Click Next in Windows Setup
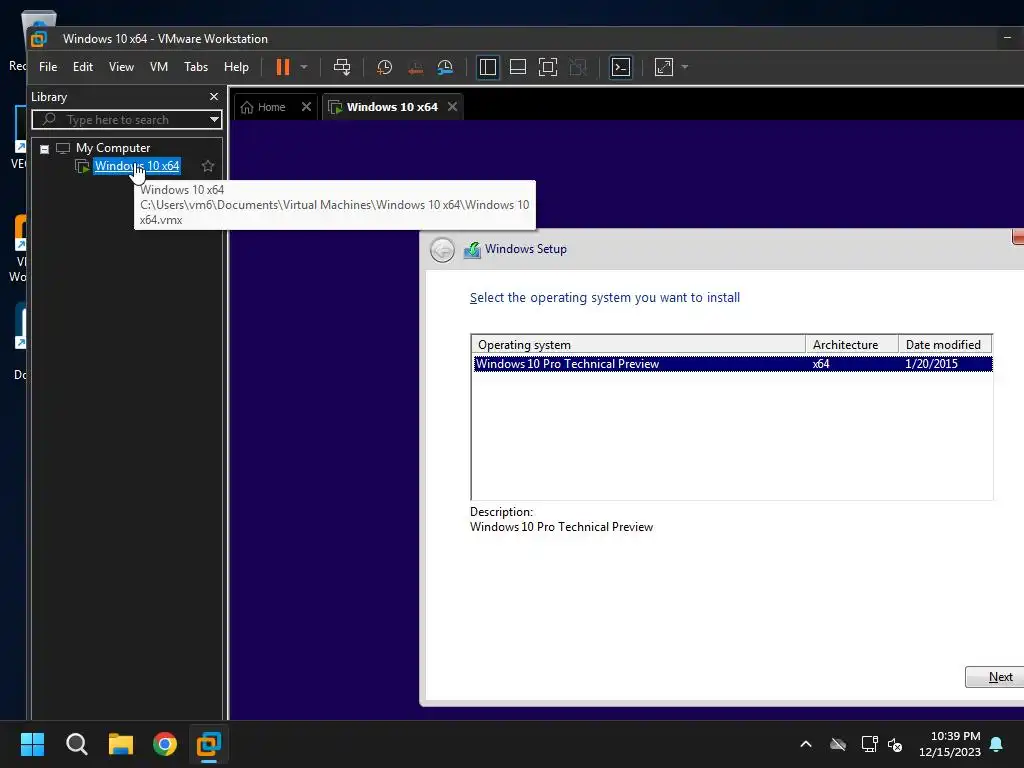The width and height of the screenshot is (1024, 768). pyautogui.click(x=995, y=677)
